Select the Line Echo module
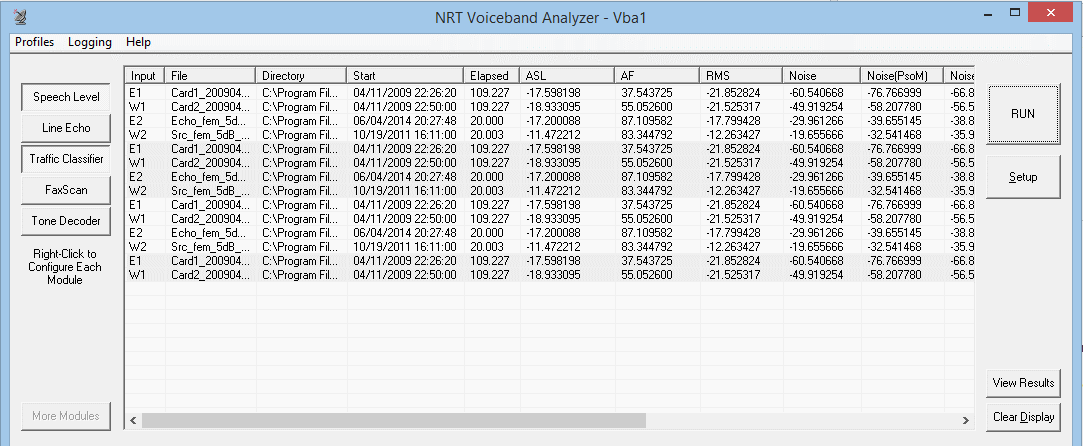 point(66,128)
